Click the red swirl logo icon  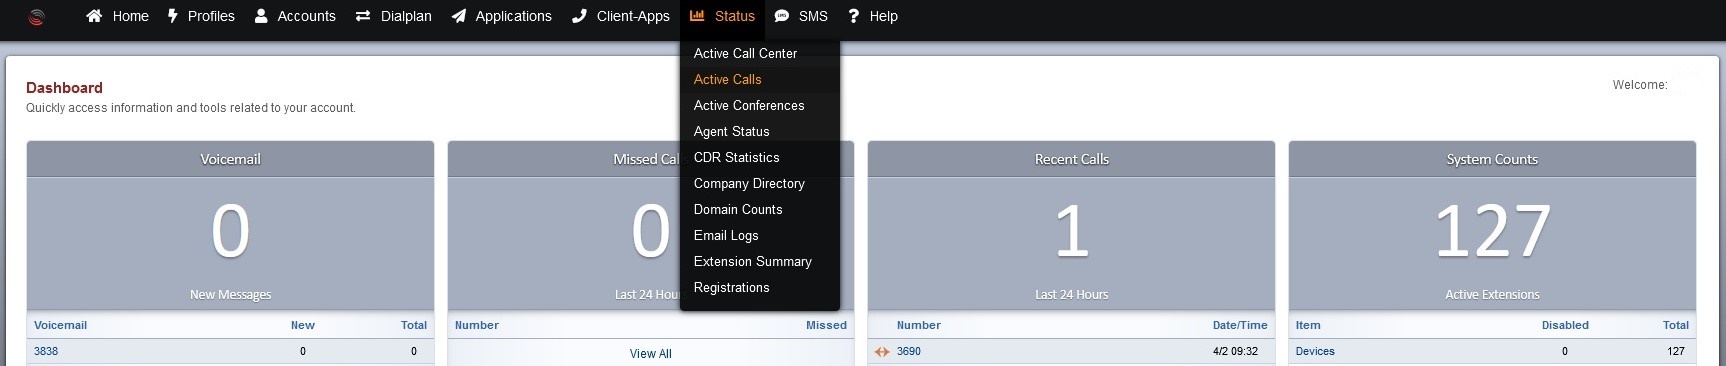[x=36, y=17]
